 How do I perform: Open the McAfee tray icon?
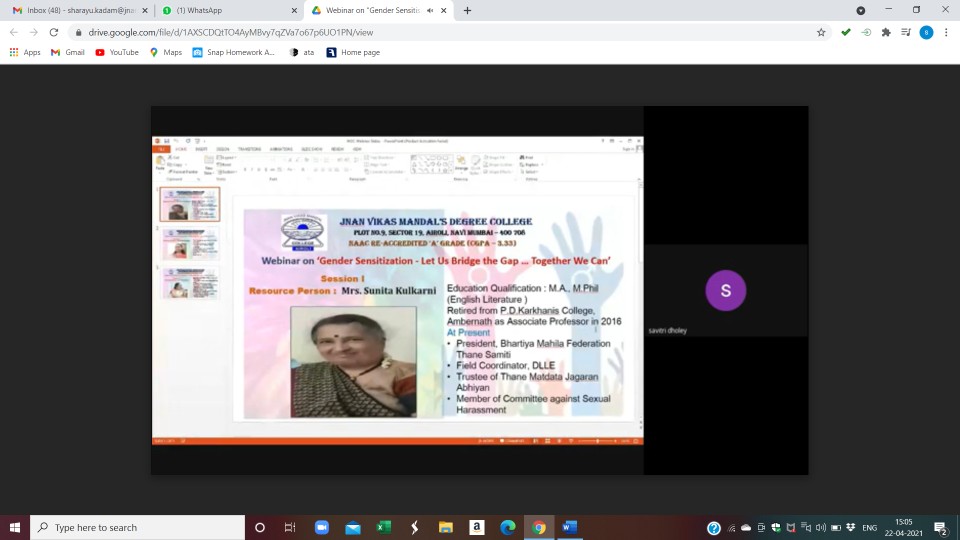click(790, 528)
